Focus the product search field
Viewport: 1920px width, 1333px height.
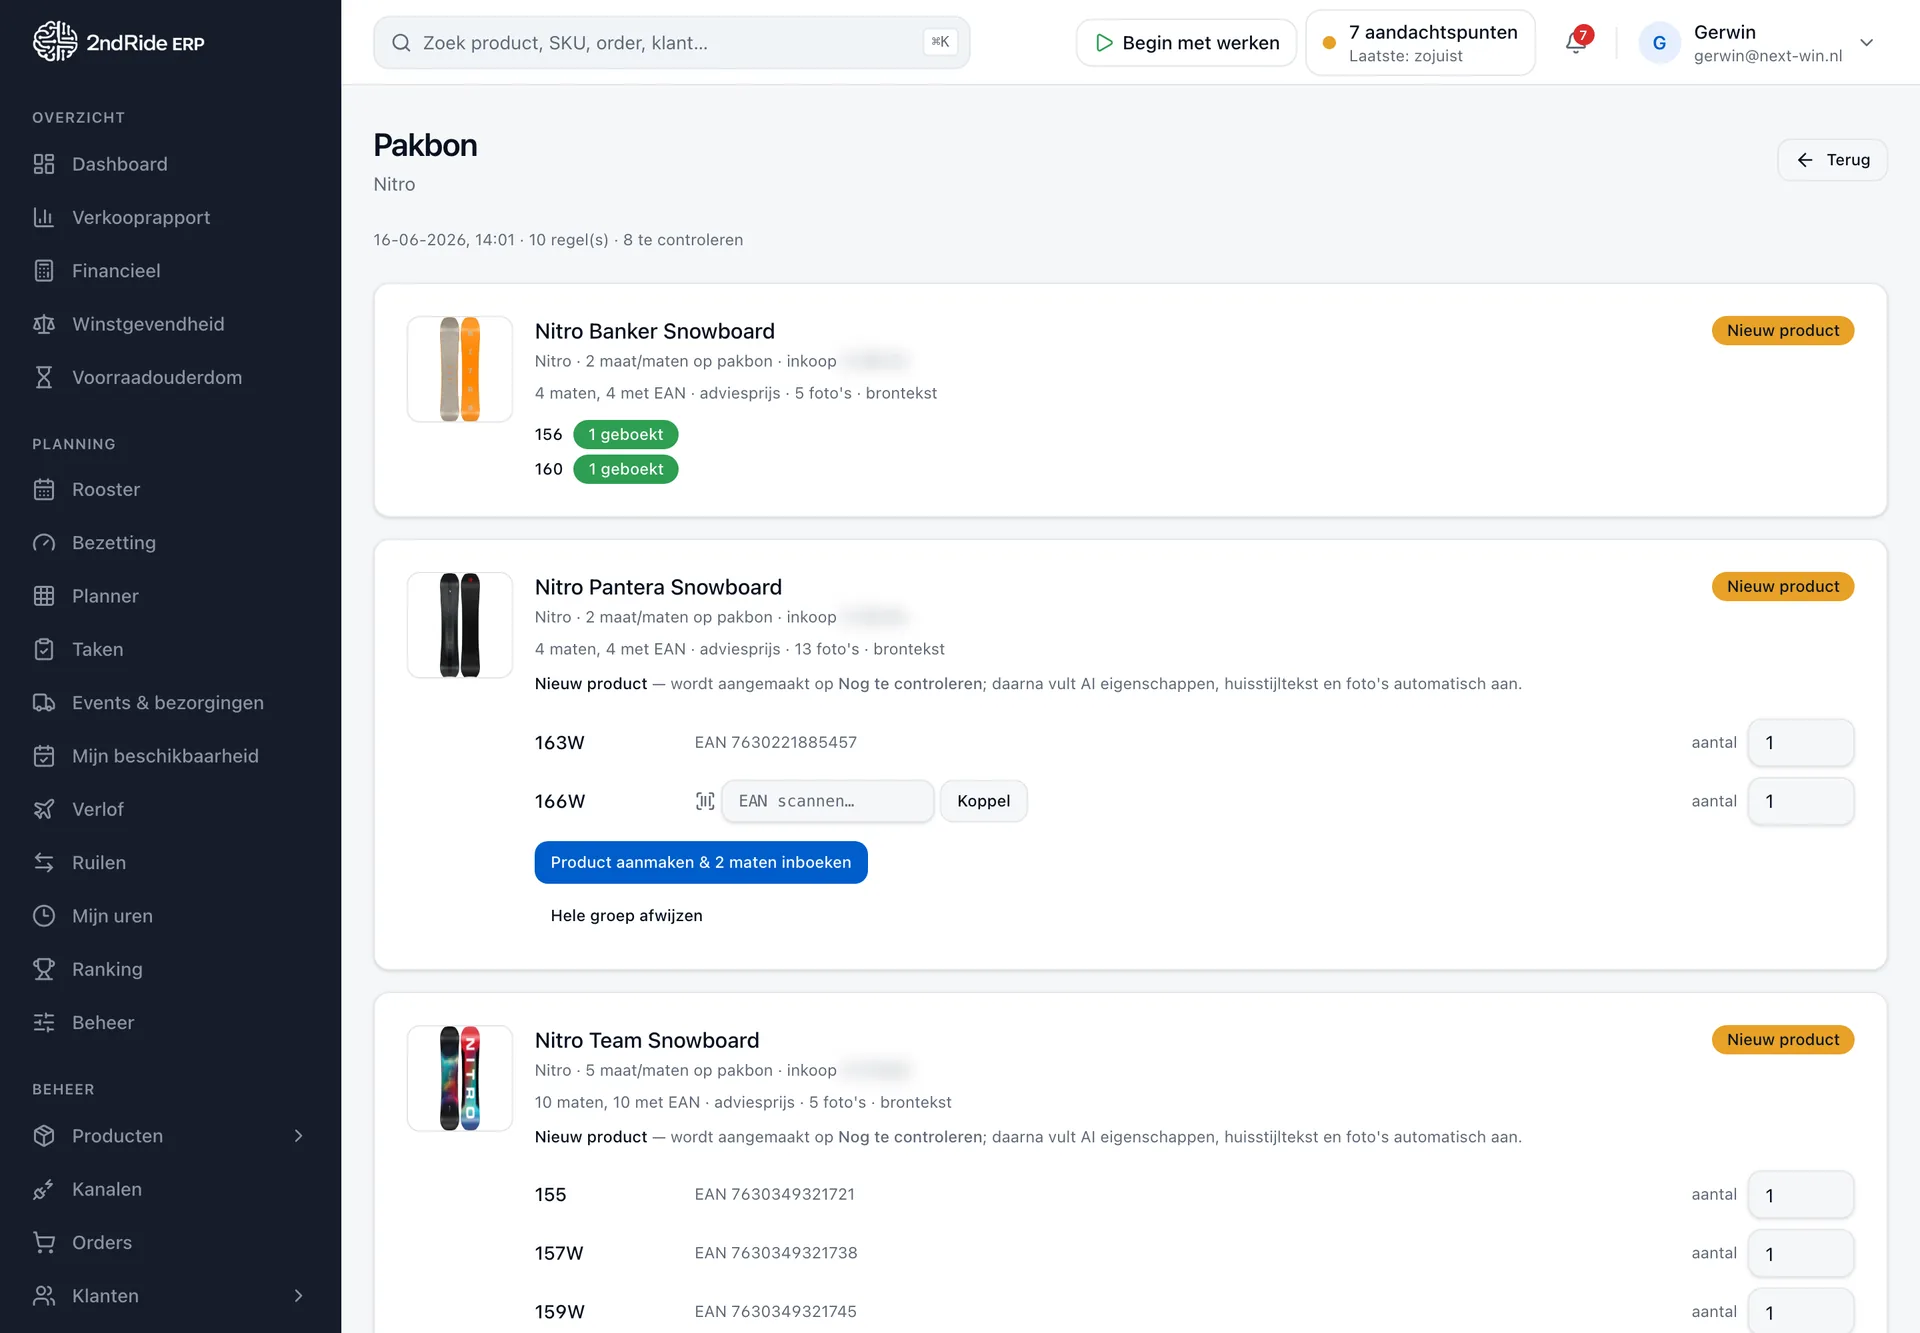tap(672, 43)
